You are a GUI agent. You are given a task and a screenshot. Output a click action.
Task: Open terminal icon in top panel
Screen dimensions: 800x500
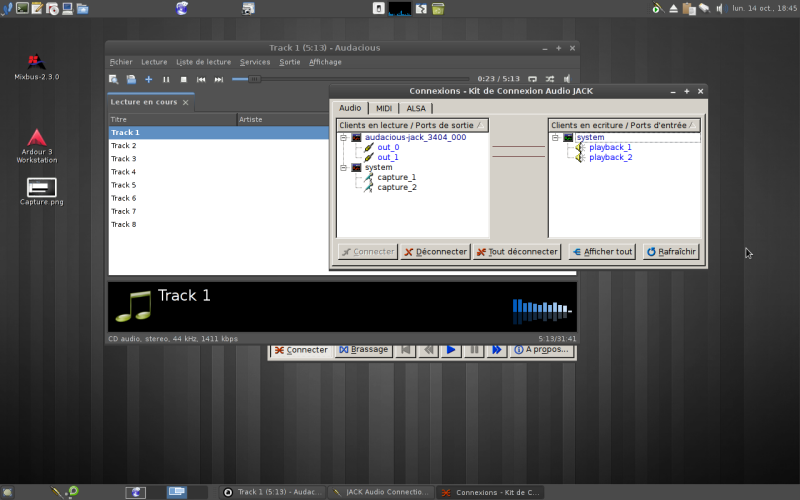pos(22,8)
